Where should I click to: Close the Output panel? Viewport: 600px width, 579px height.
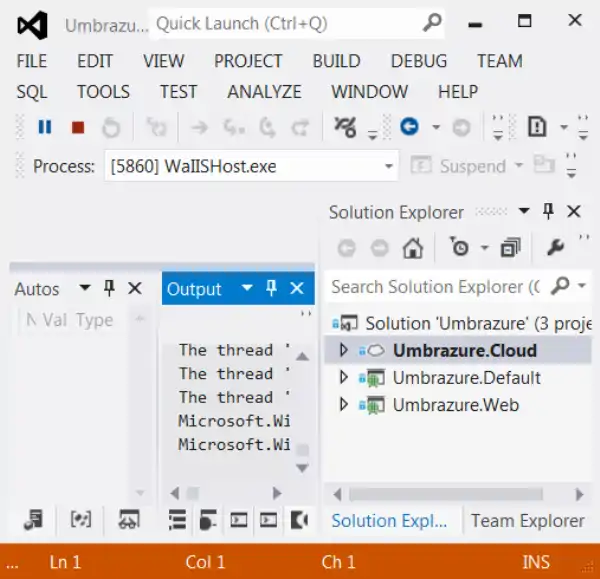point(297,288)
